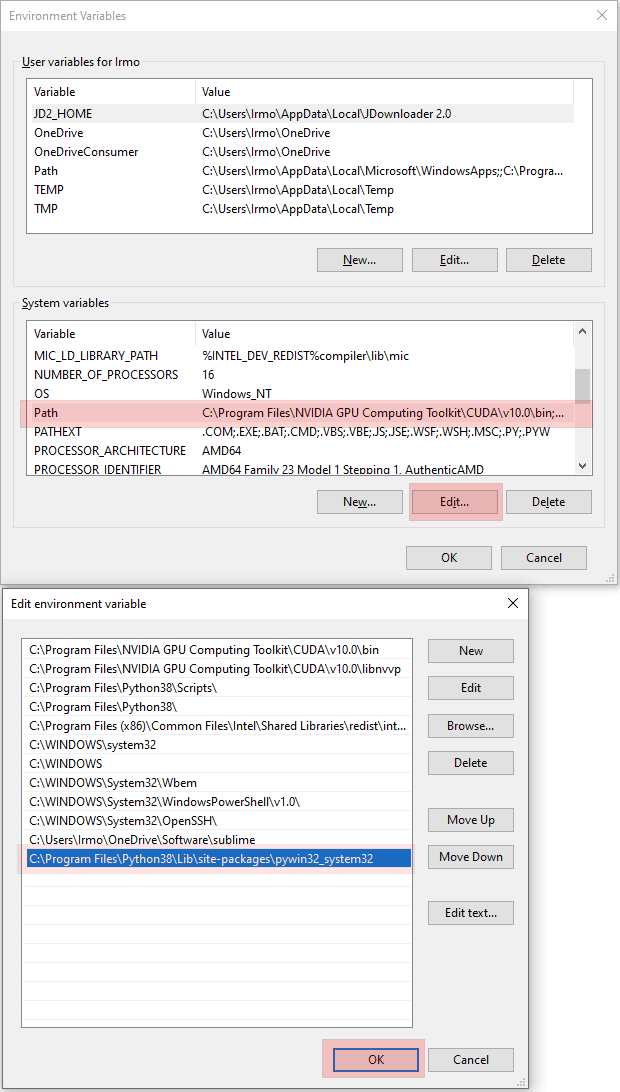Close the Edit environment variable dialog
The image size is (620, 1092).
point(513,603)
